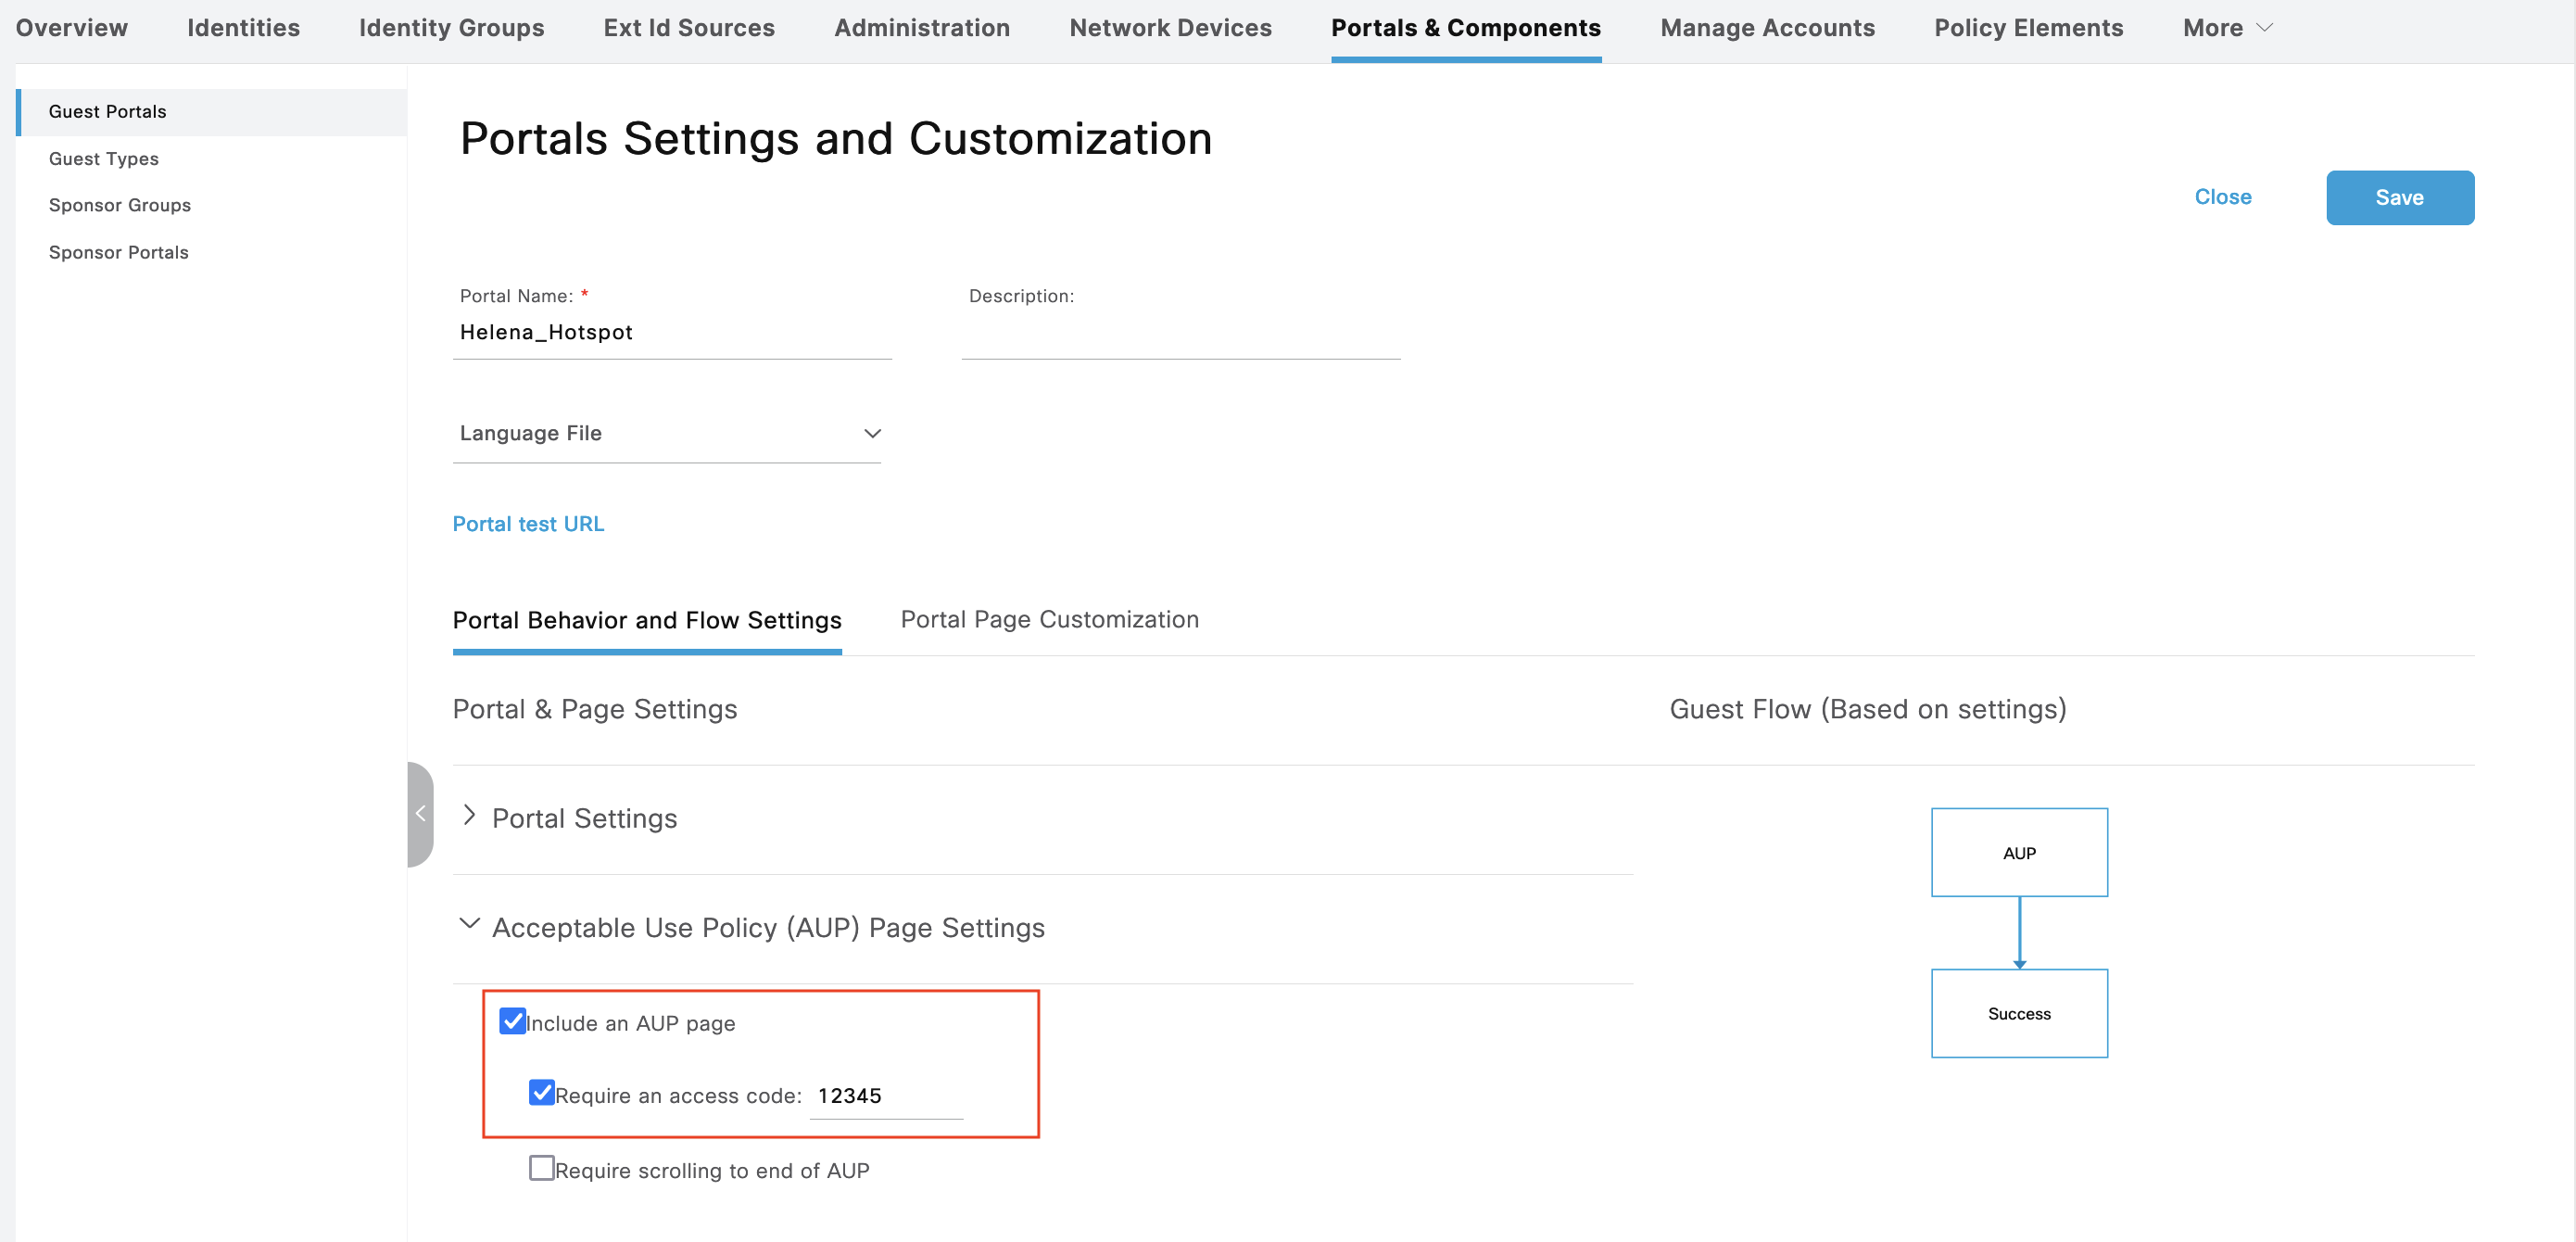The width and height of the screenshot is (2576, 1242).
Task: Open Sponsor Portals in sidebar
Action: 118,252
